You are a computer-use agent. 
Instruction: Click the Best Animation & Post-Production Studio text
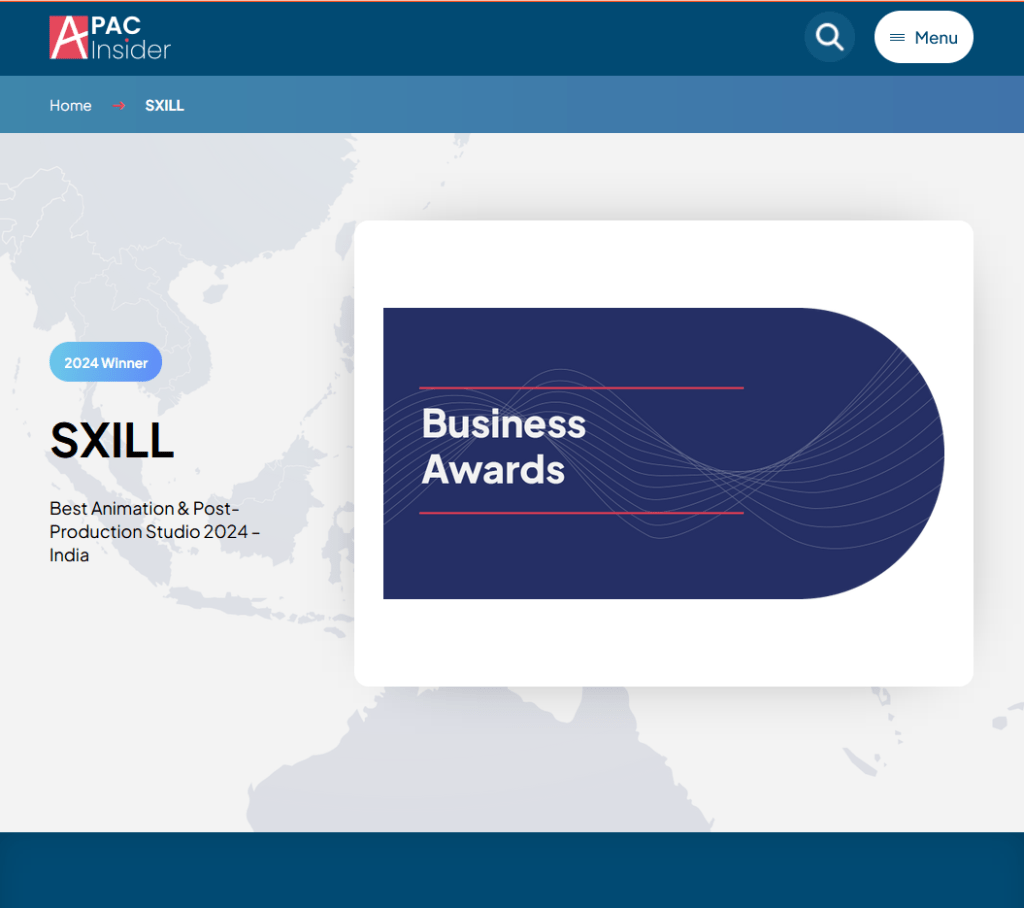[x=153, y=531]
